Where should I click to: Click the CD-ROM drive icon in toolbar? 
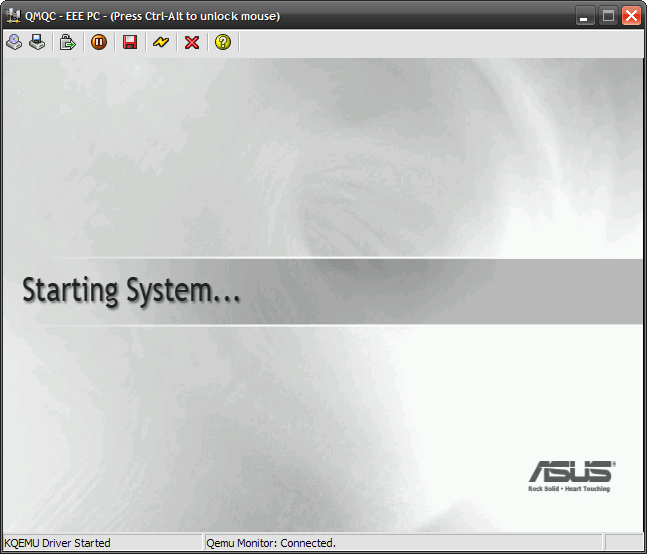[14, 42]
